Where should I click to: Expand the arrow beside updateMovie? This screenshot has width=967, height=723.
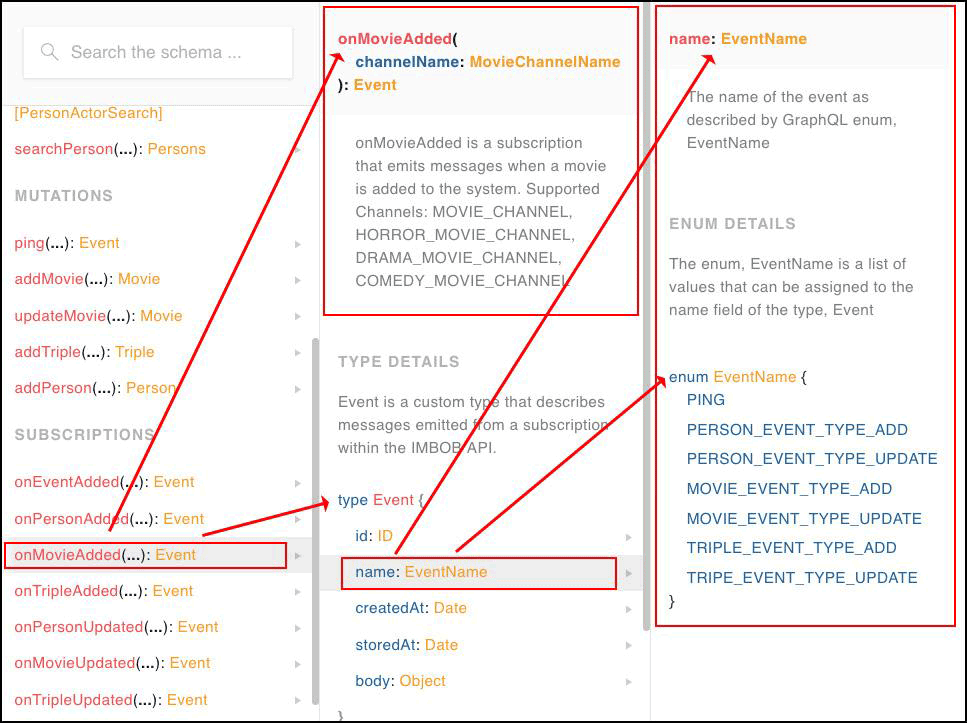(298, 316)
